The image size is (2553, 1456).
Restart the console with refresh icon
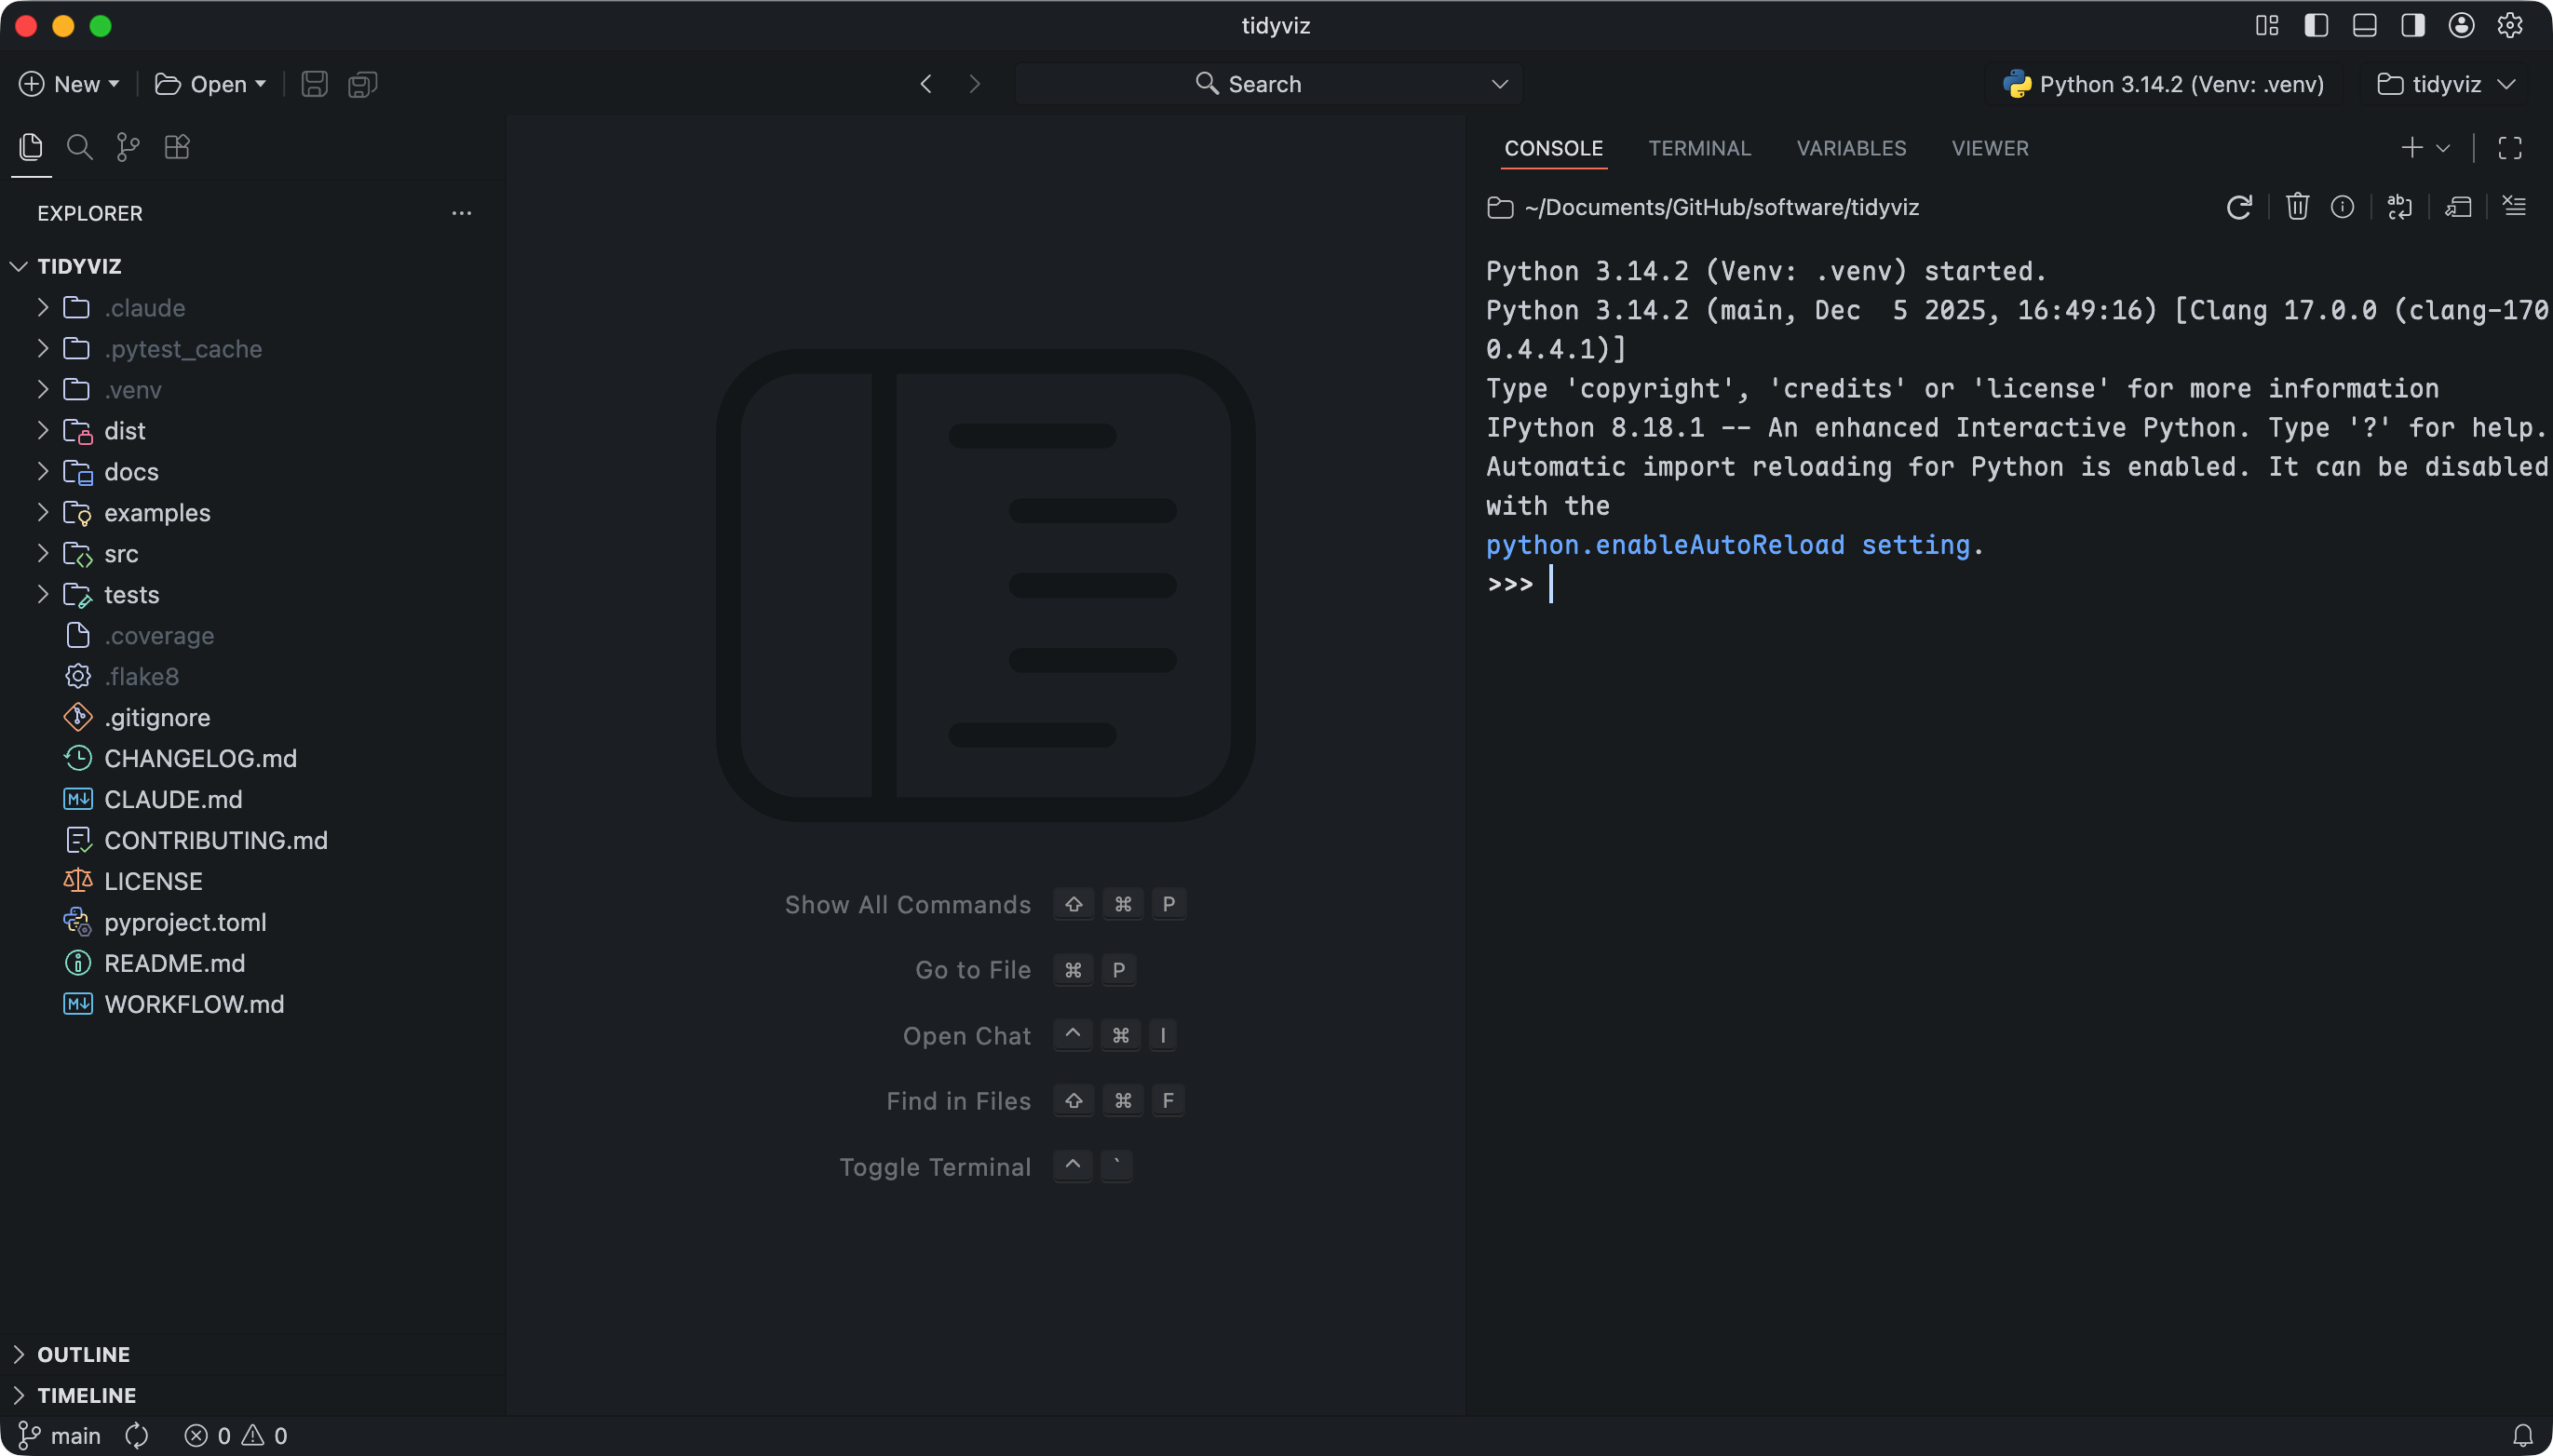(2239, 207)
